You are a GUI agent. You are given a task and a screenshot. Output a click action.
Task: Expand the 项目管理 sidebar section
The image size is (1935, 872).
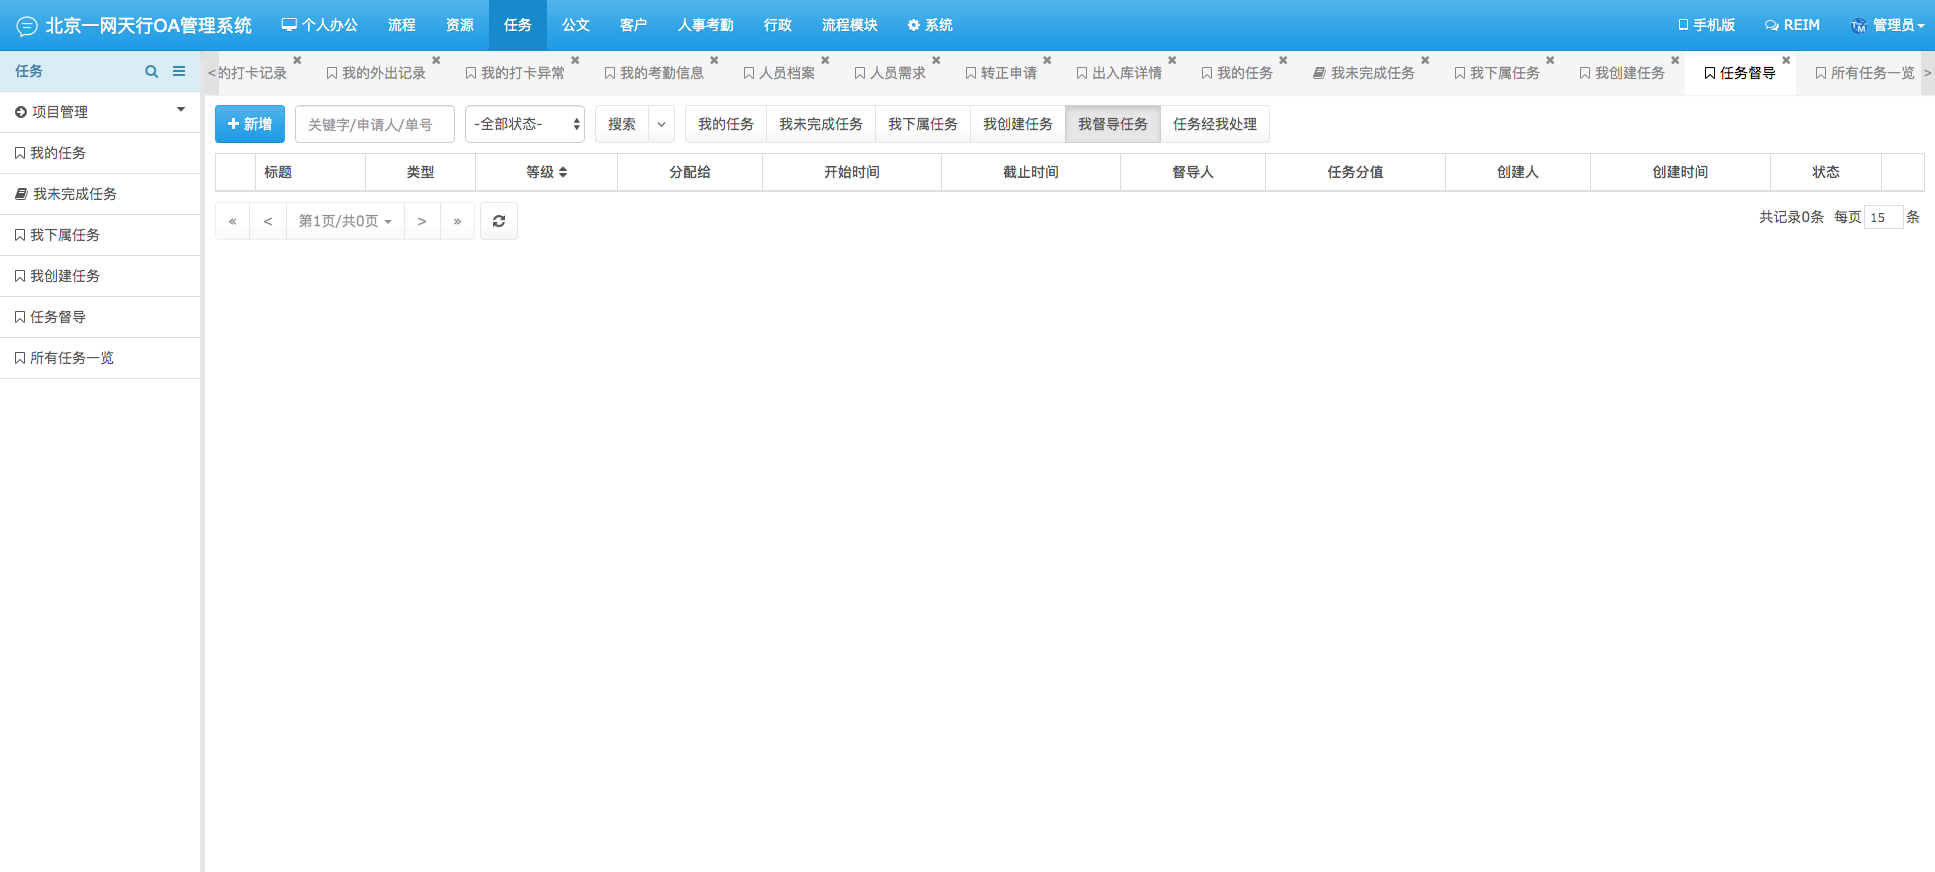click(x=100, y=112)
